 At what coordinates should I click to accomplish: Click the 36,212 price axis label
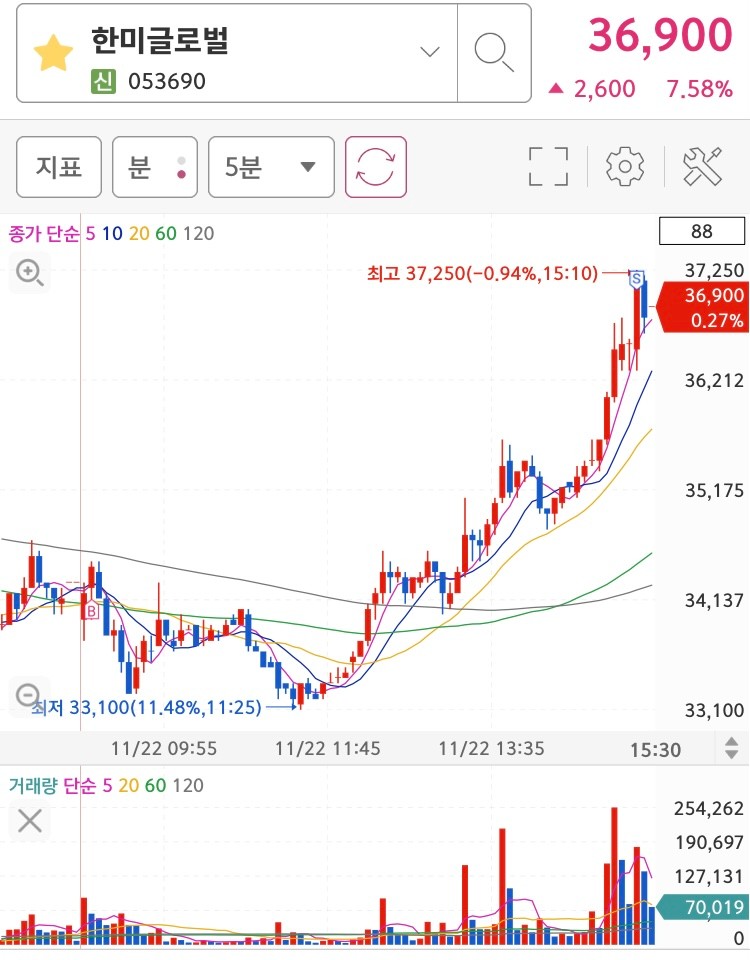(714, 381)
